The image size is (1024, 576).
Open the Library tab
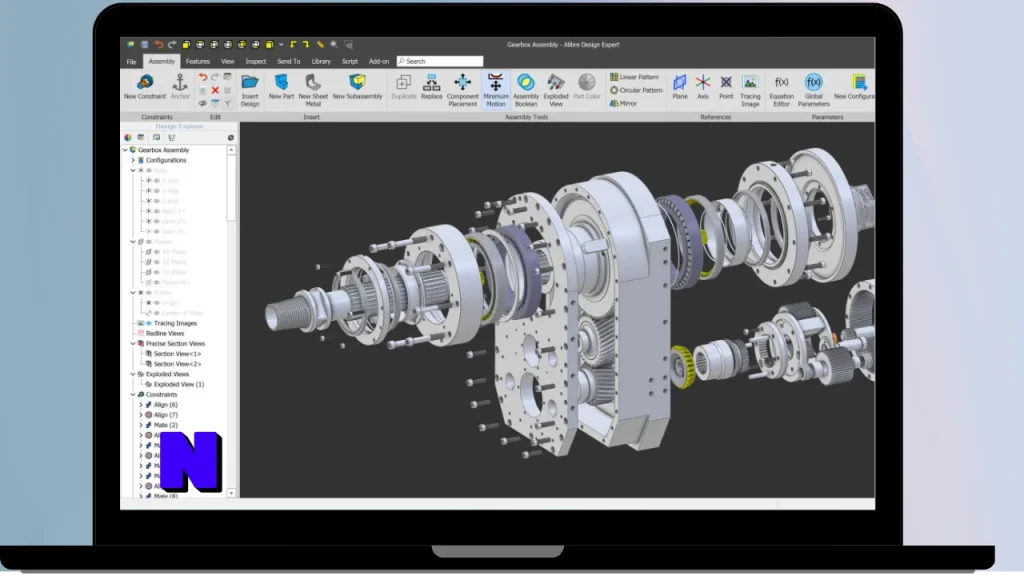click(321, 61)
